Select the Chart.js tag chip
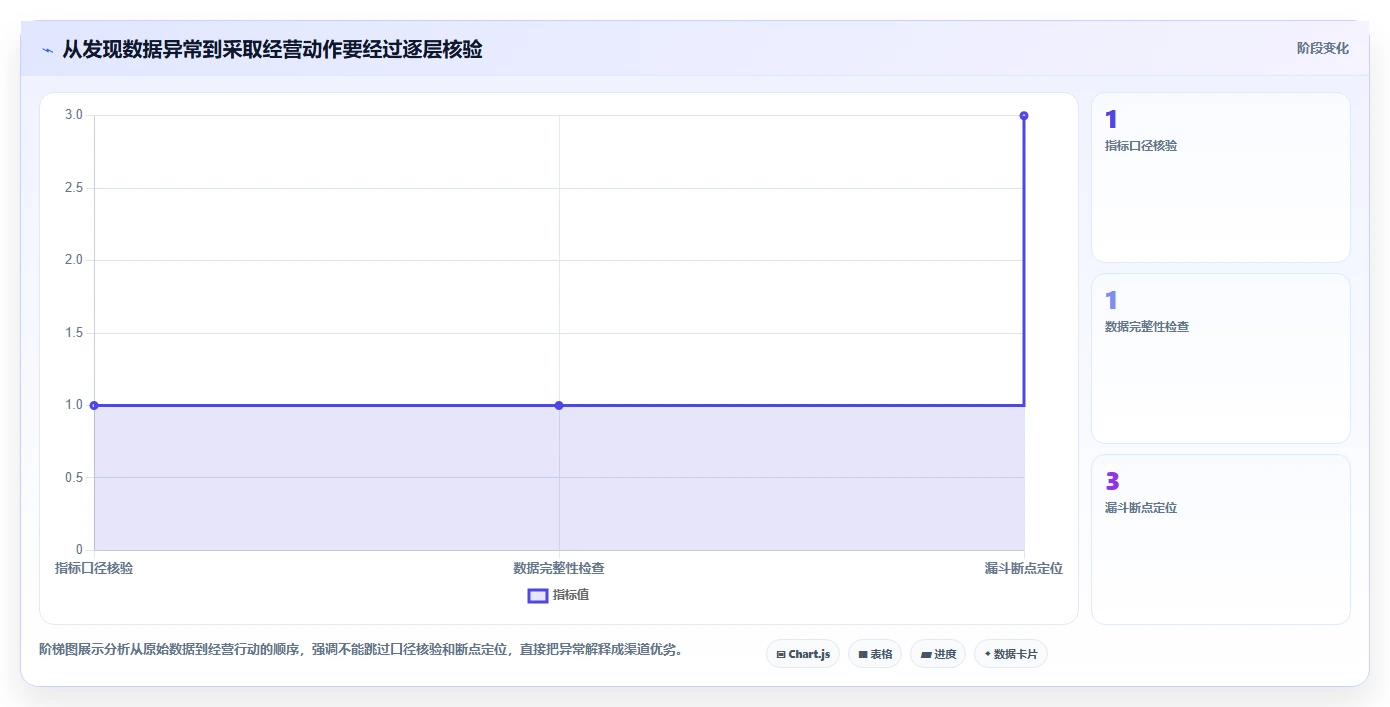This screenshot has height=707, width=1390. point(803,654)
